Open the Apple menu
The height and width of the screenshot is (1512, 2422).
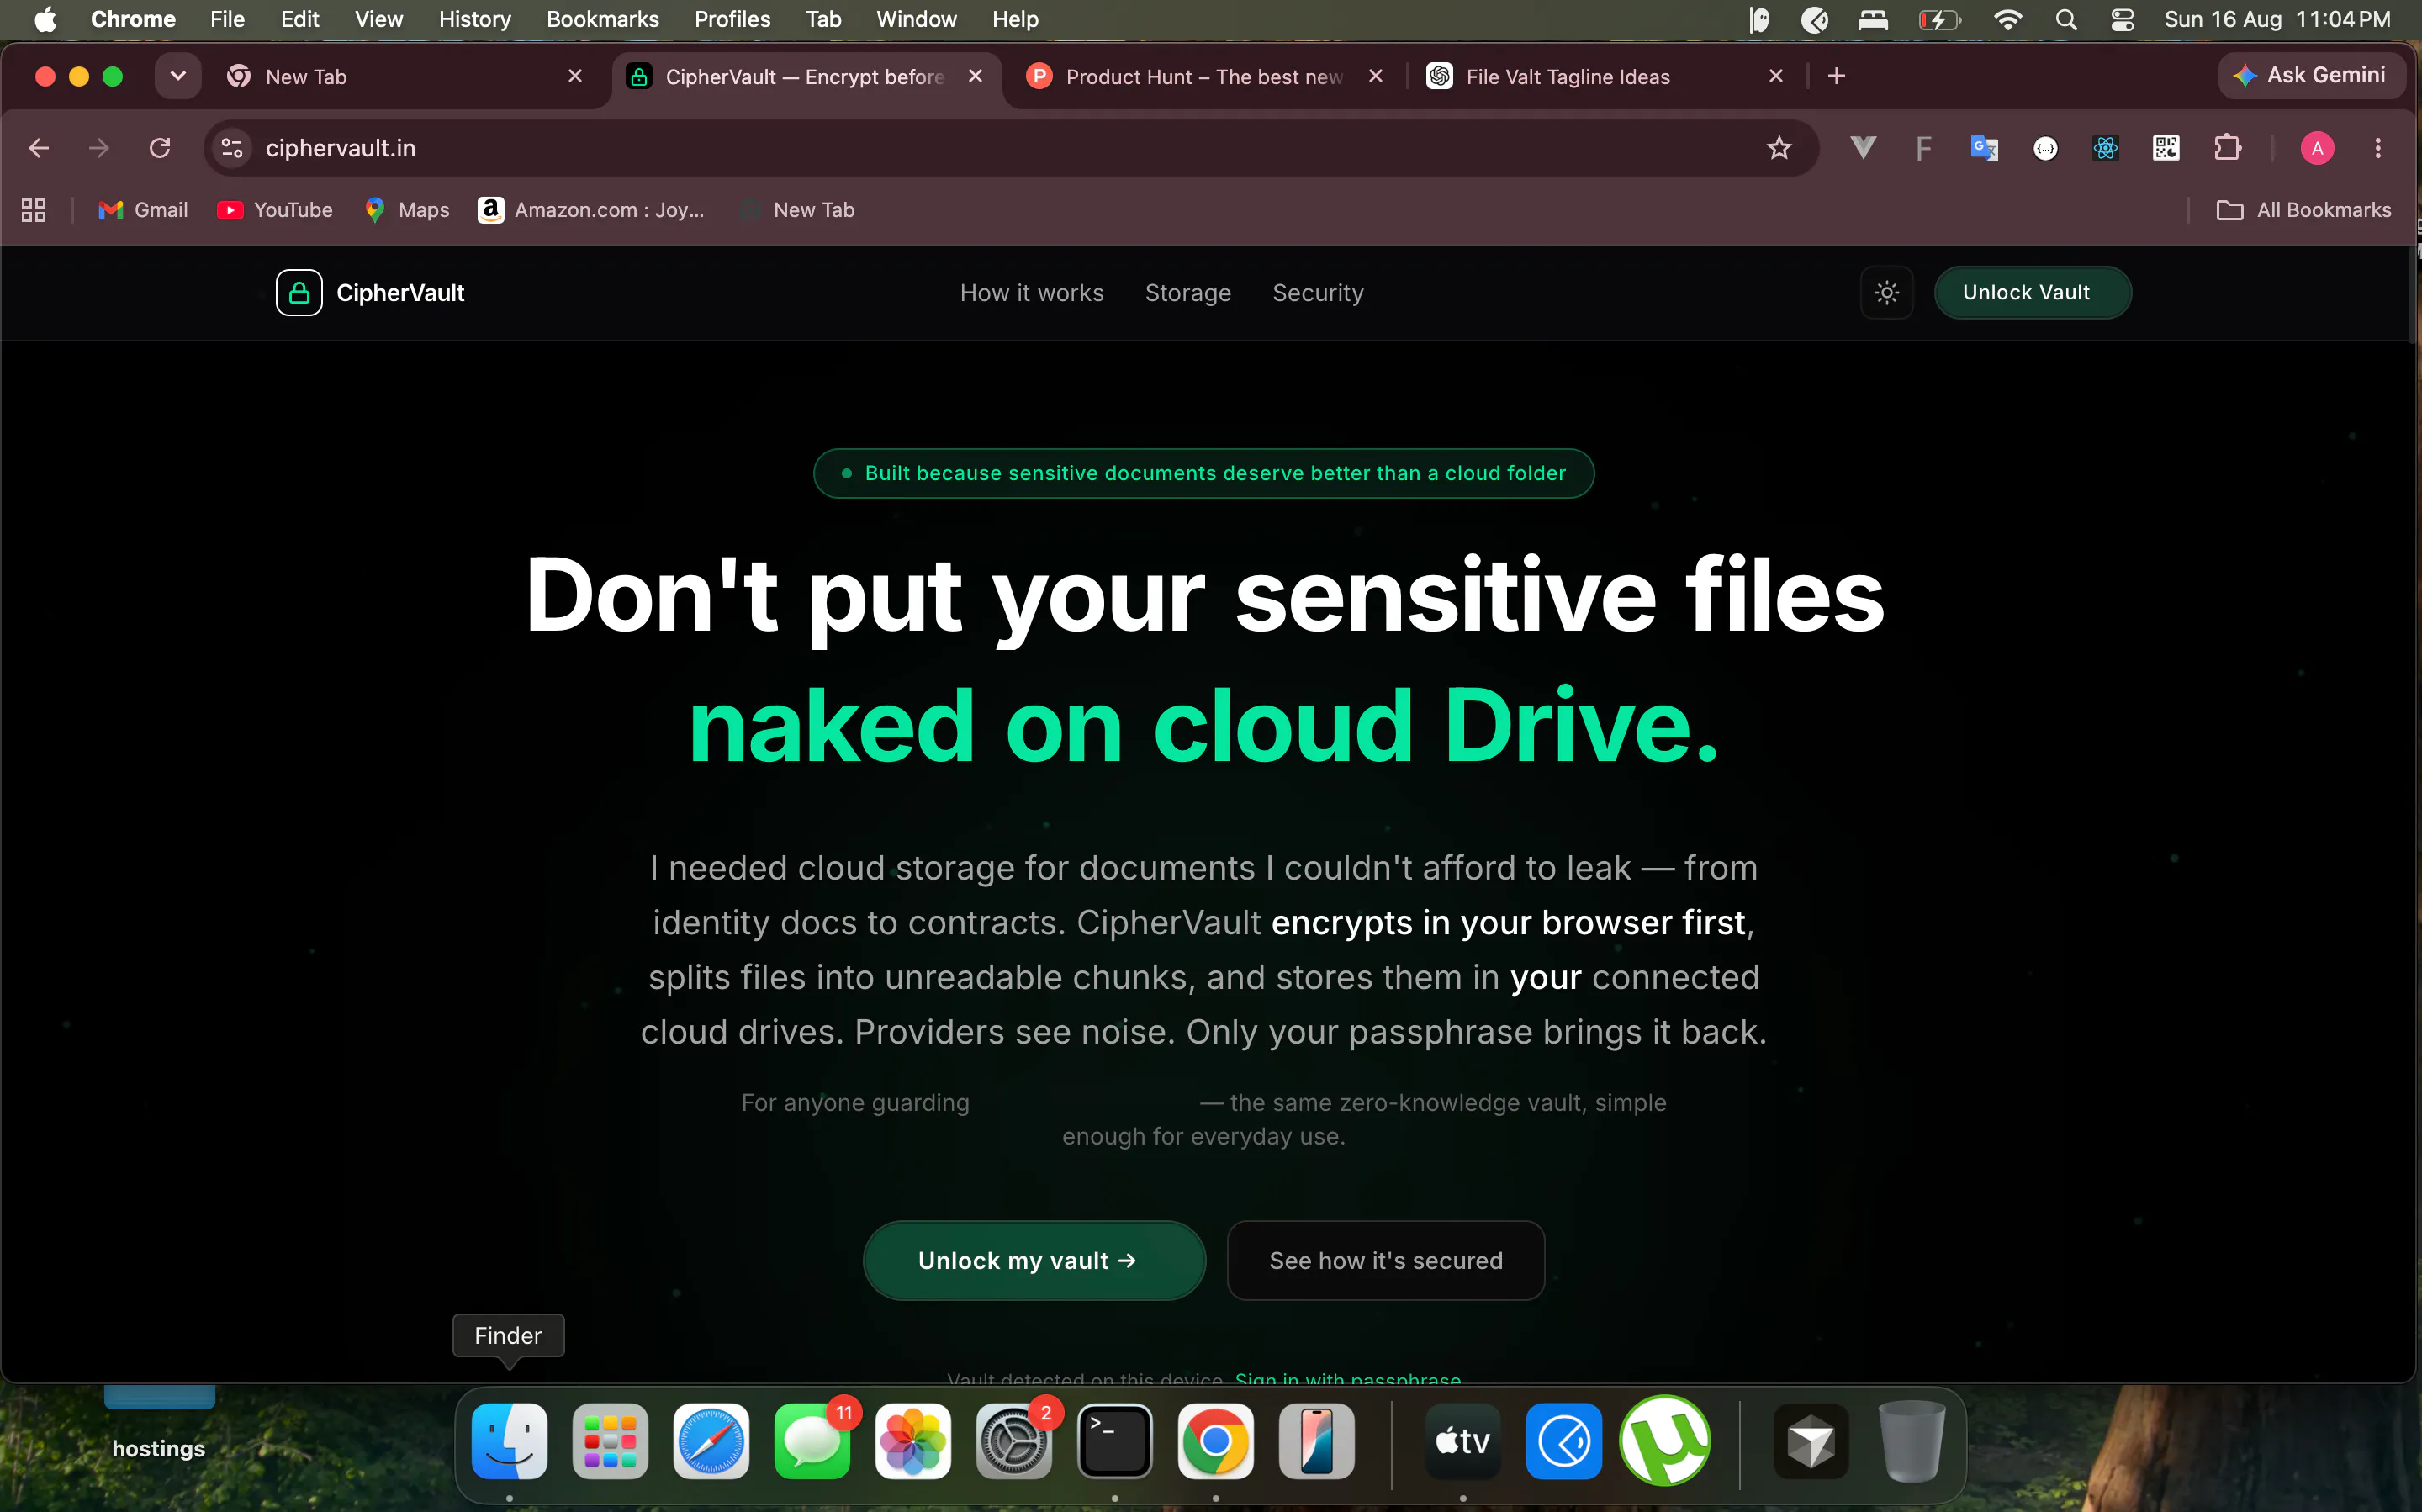point(45,19)
